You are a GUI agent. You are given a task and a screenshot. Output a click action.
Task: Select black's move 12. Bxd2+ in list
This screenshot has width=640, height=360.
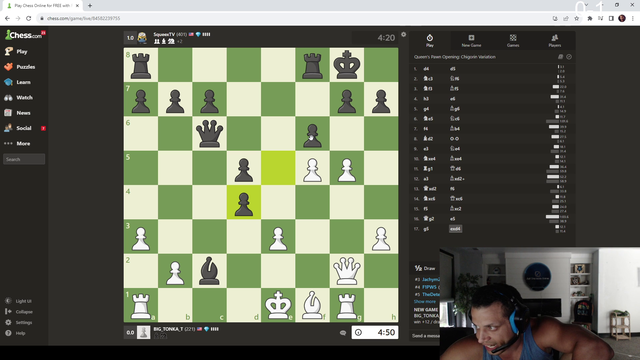point(457,179)
